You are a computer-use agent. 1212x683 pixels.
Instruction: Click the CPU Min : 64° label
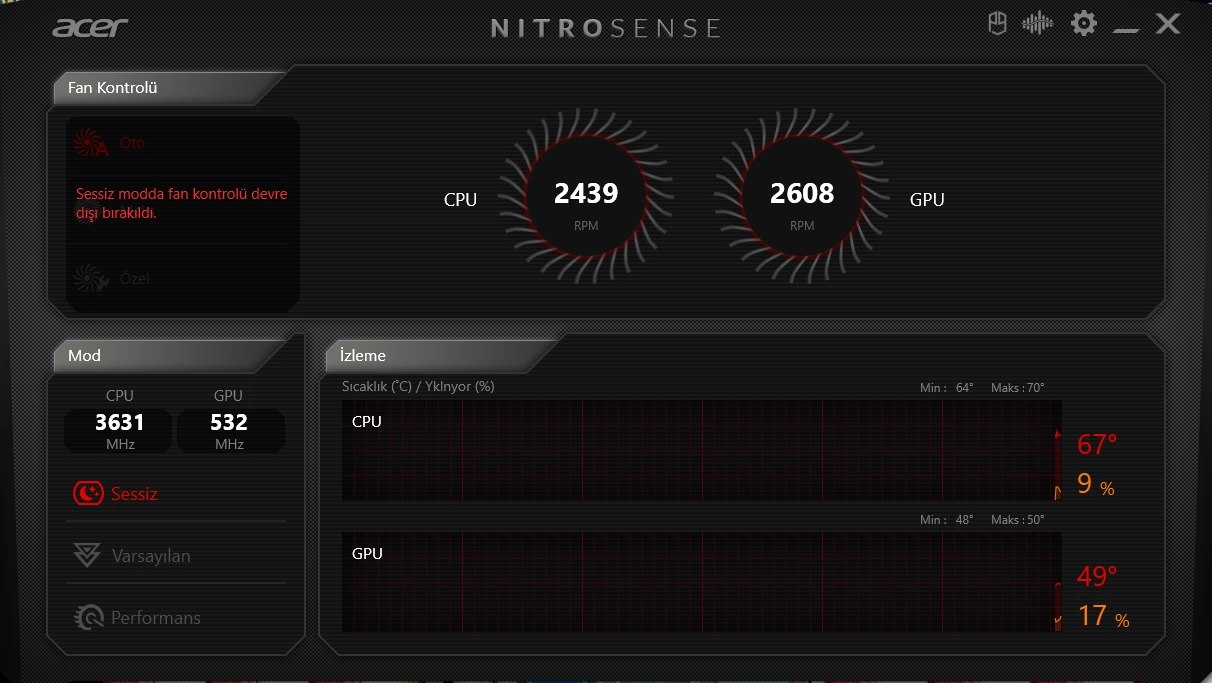tap(947, 388)
